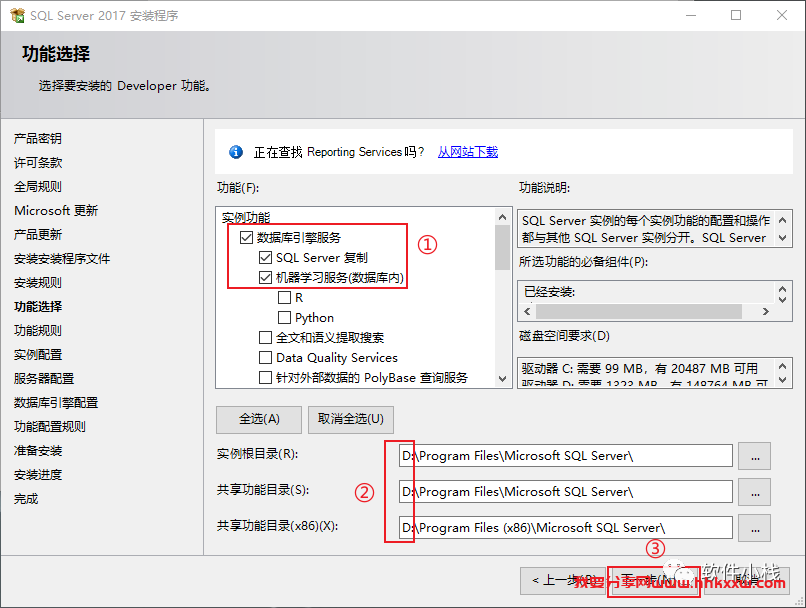This screenshot has width=806, height=608.
Task: Select 安装安装程序文件 step in sidebar
Action: 62,259
